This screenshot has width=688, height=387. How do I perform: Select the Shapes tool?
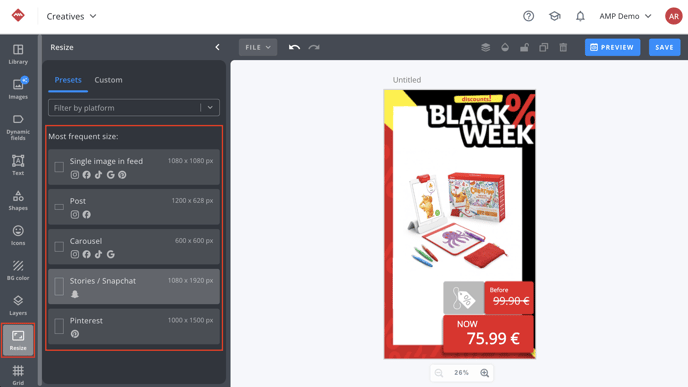(x=18, y=201)
